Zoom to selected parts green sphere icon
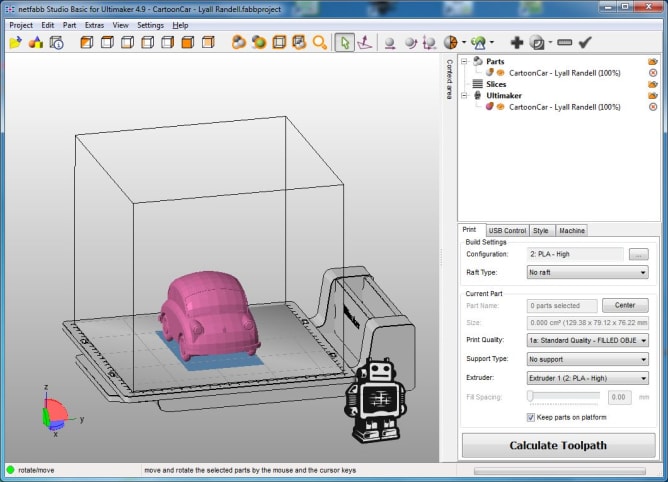This screenshot has height=482, width=668. (x=259, y=42)
